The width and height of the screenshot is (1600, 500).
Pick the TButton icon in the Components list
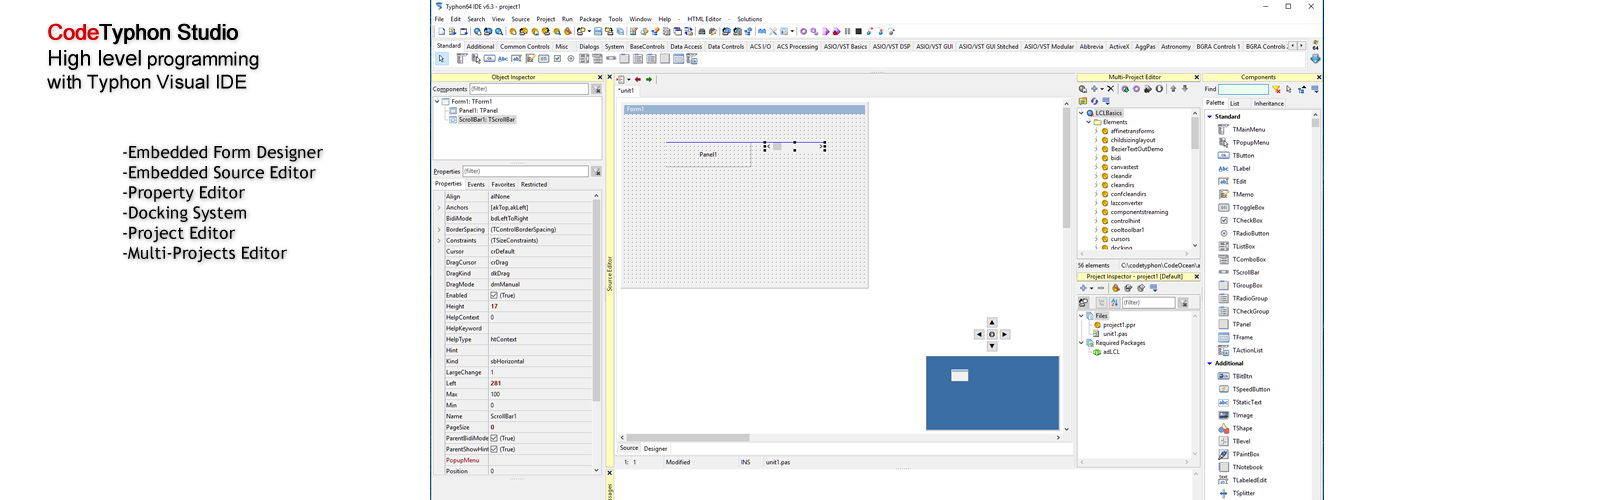pos(1224,156)
